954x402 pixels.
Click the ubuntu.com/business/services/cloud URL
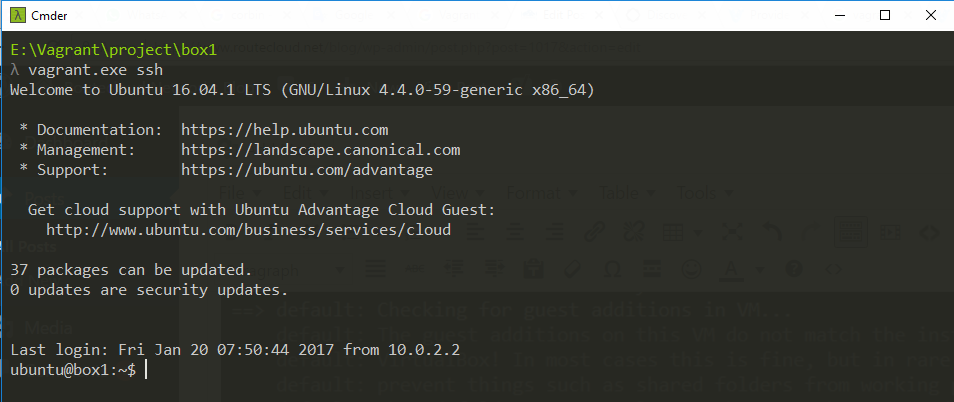tap(249, 230)
